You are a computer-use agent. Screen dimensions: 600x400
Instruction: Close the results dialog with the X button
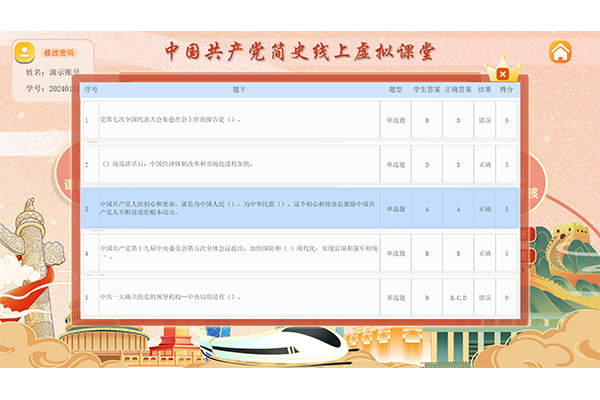(503, 74)
